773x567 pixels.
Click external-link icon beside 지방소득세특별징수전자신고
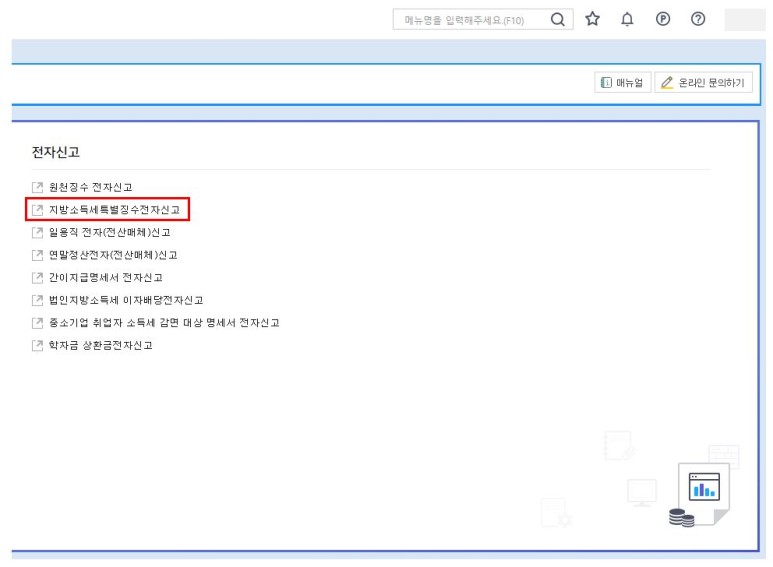(x=37, y=210)
